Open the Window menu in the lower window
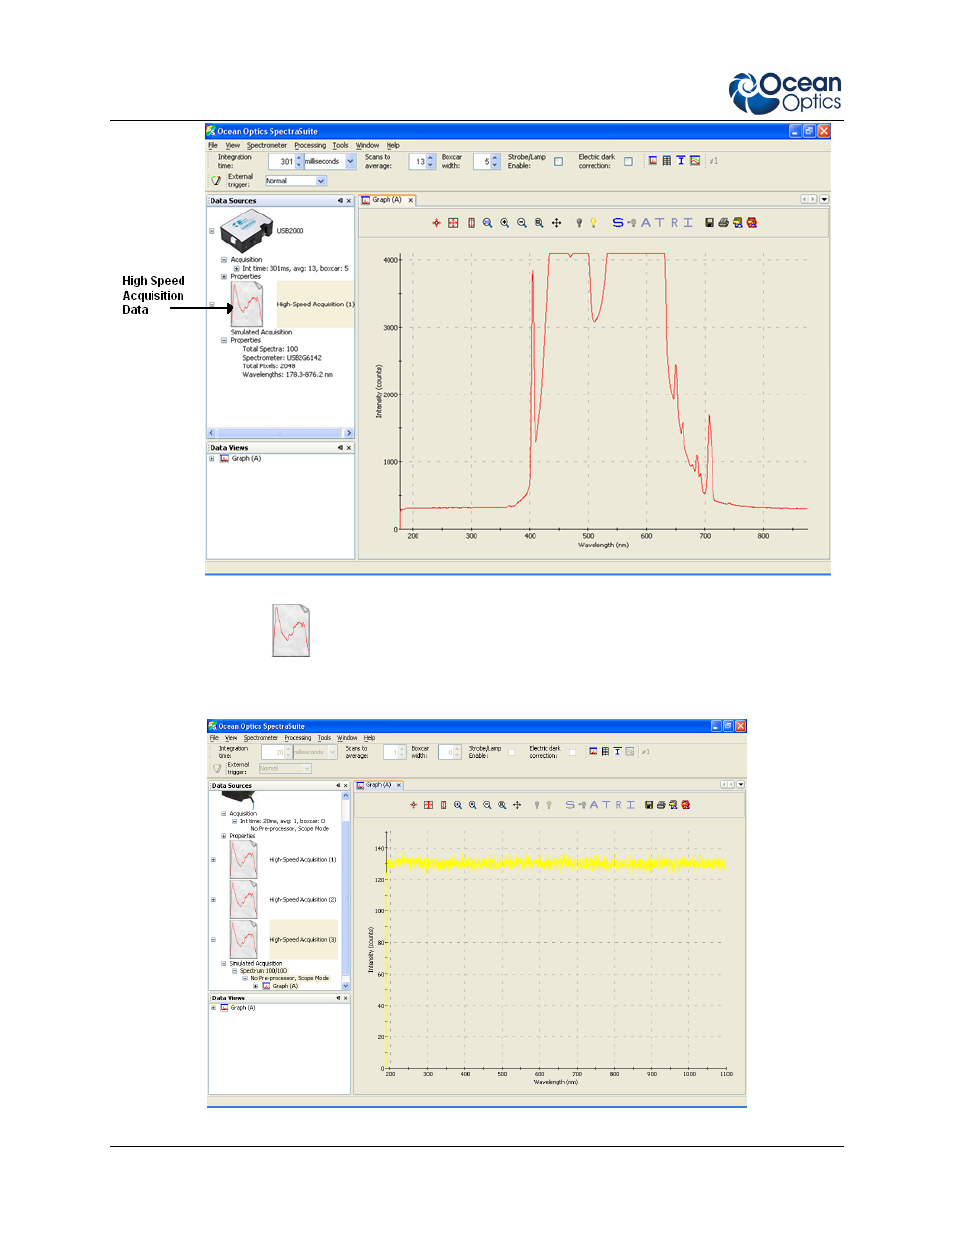This screenshot has height=1235, width=954. click(x=347, y=738)
